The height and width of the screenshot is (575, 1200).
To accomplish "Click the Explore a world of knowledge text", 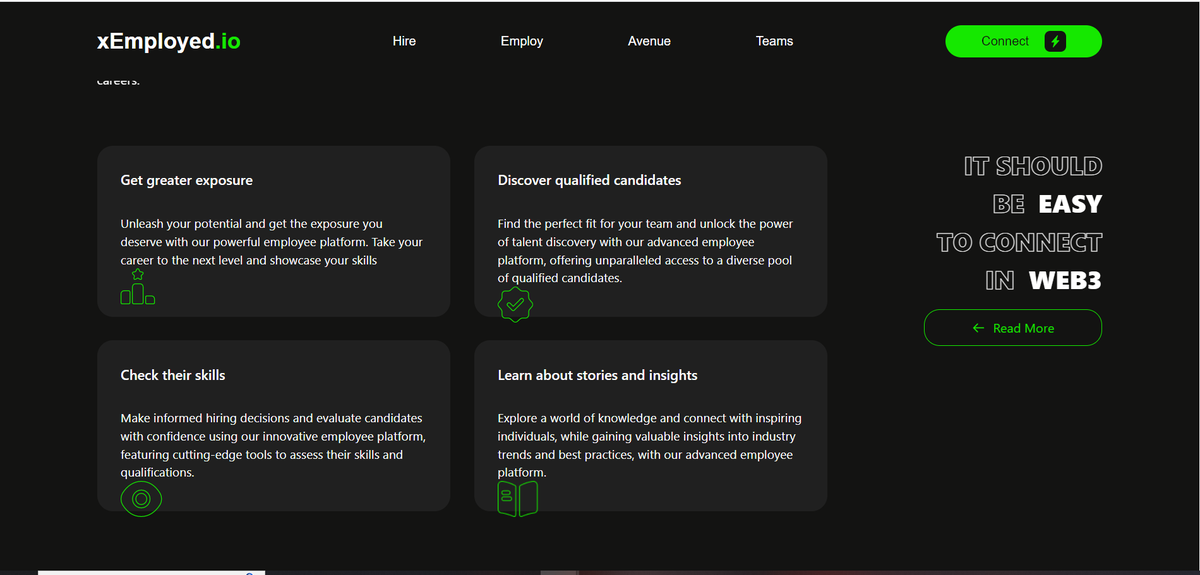I will click(650, 445).
